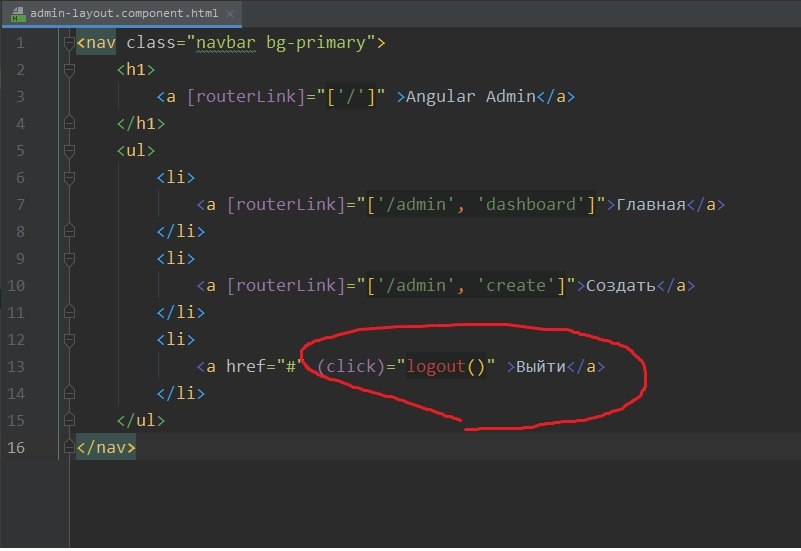Collapse the li block at line 12
This screenshot has width=801, height=551.
point(69,340)
